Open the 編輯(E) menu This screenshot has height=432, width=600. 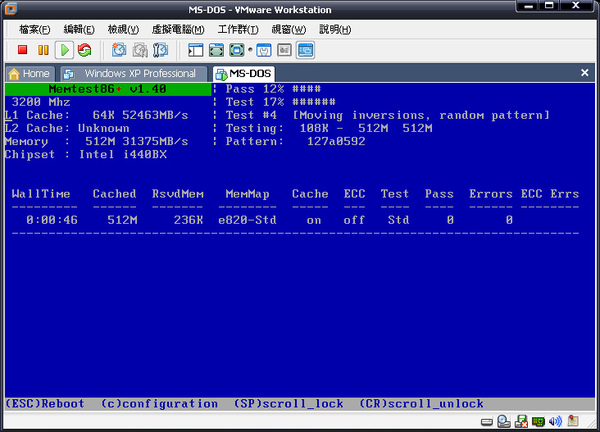tap(79, 29)
